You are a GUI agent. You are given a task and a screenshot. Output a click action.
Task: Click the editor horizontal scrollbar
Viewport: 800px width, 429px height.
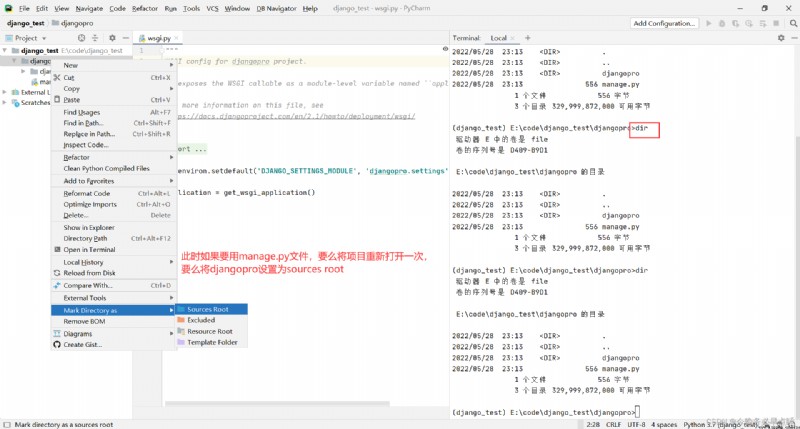[277, 403]
